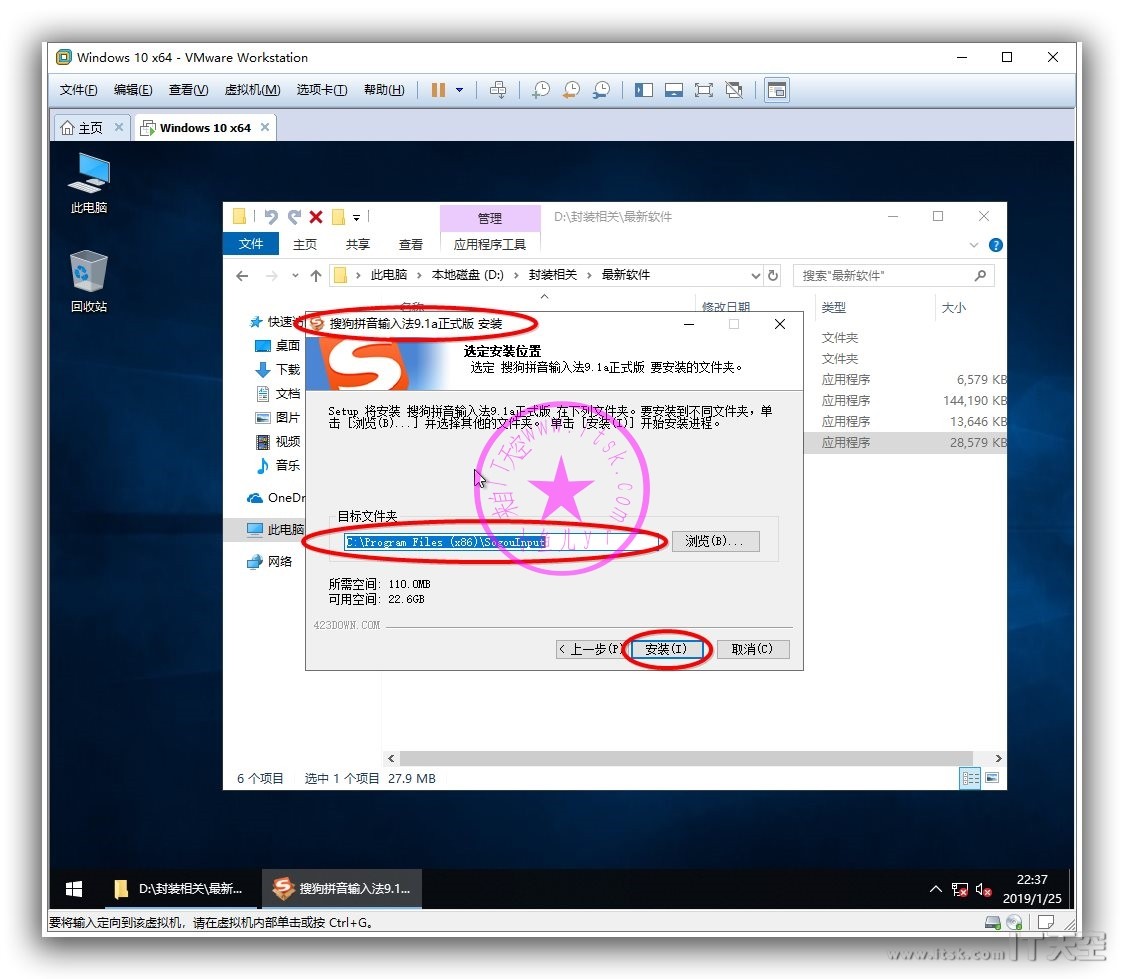Sort files by the 类型 column
Image resolution: width=1124 pixels, height=979 pixels.
[834, 307]
